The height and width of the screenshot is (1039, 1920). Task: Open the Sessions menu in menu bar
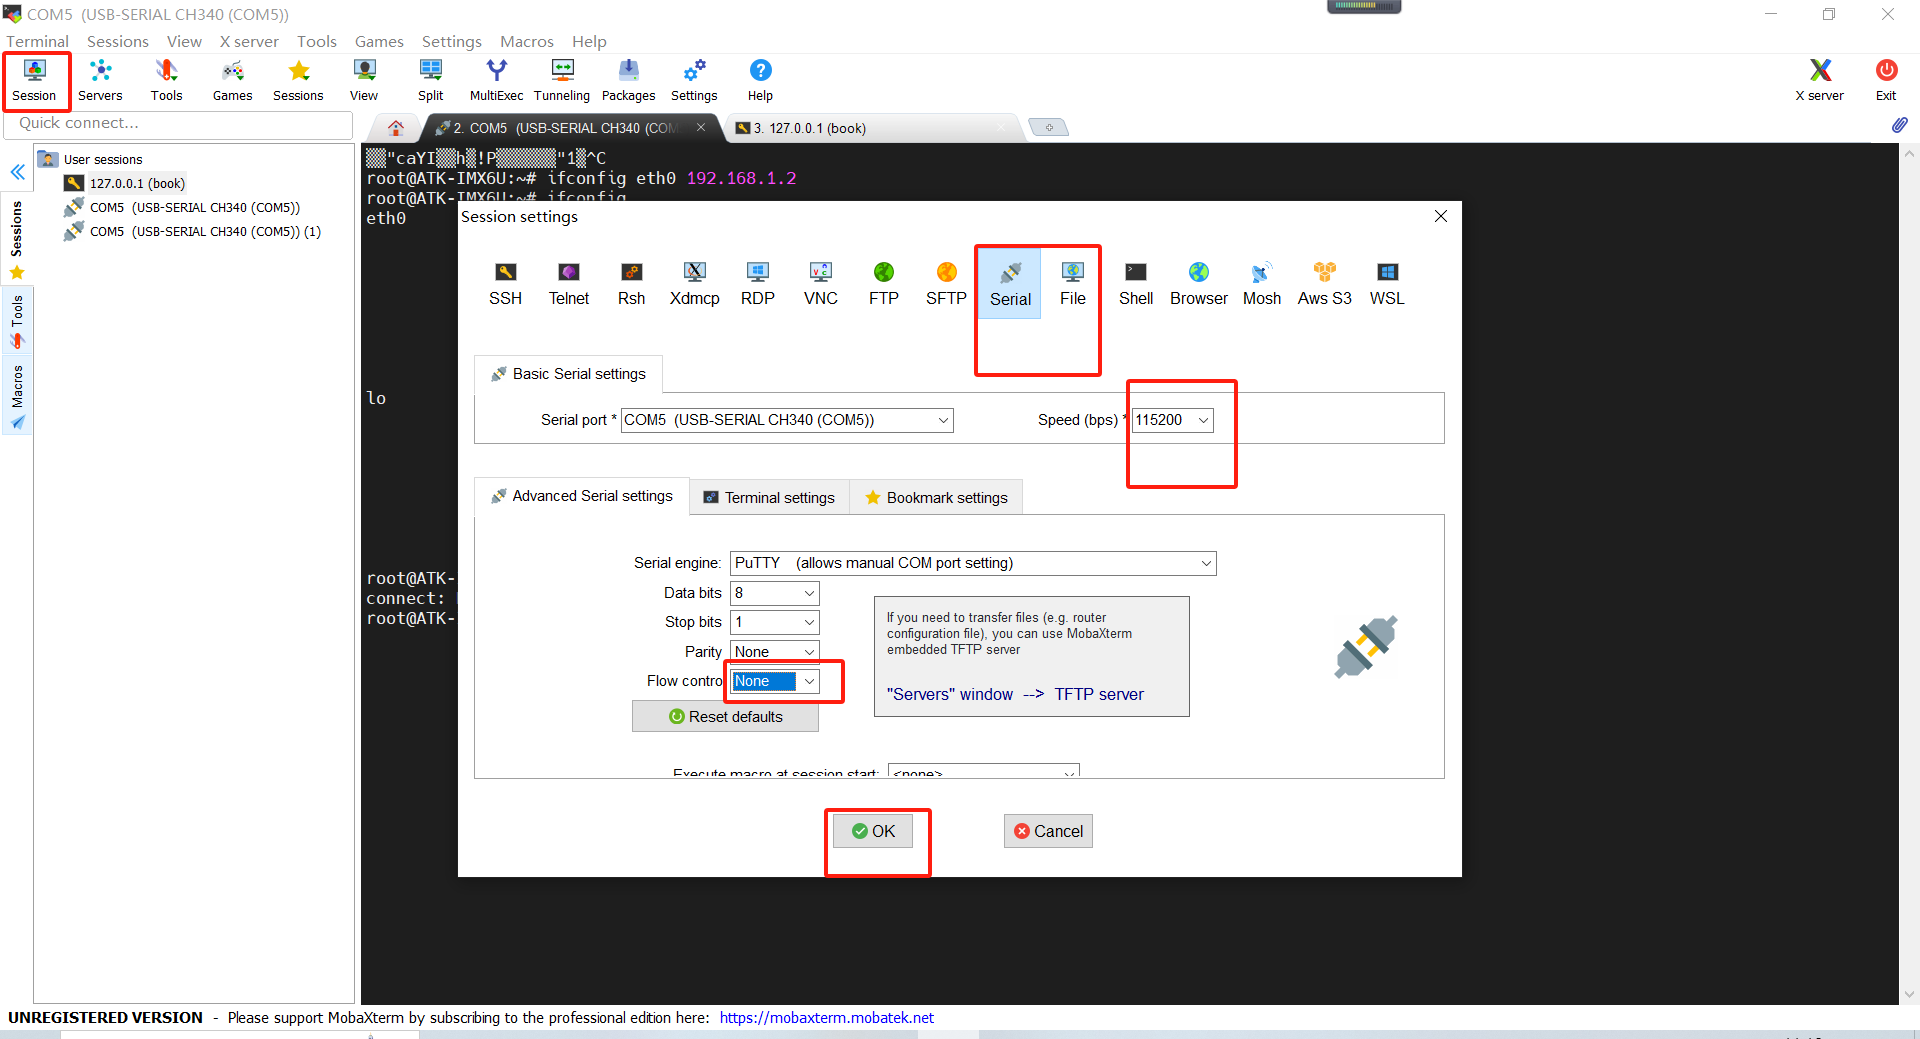pyautogui.click(x=118, y=41)
